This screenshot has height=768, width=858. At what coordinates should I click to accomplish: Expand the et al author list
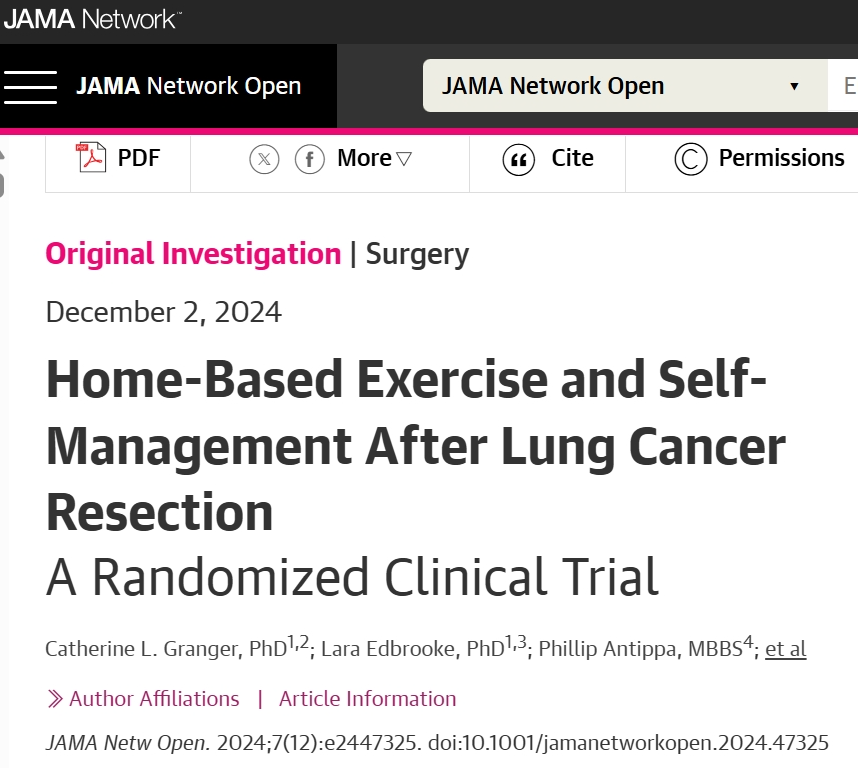point(785,649)
